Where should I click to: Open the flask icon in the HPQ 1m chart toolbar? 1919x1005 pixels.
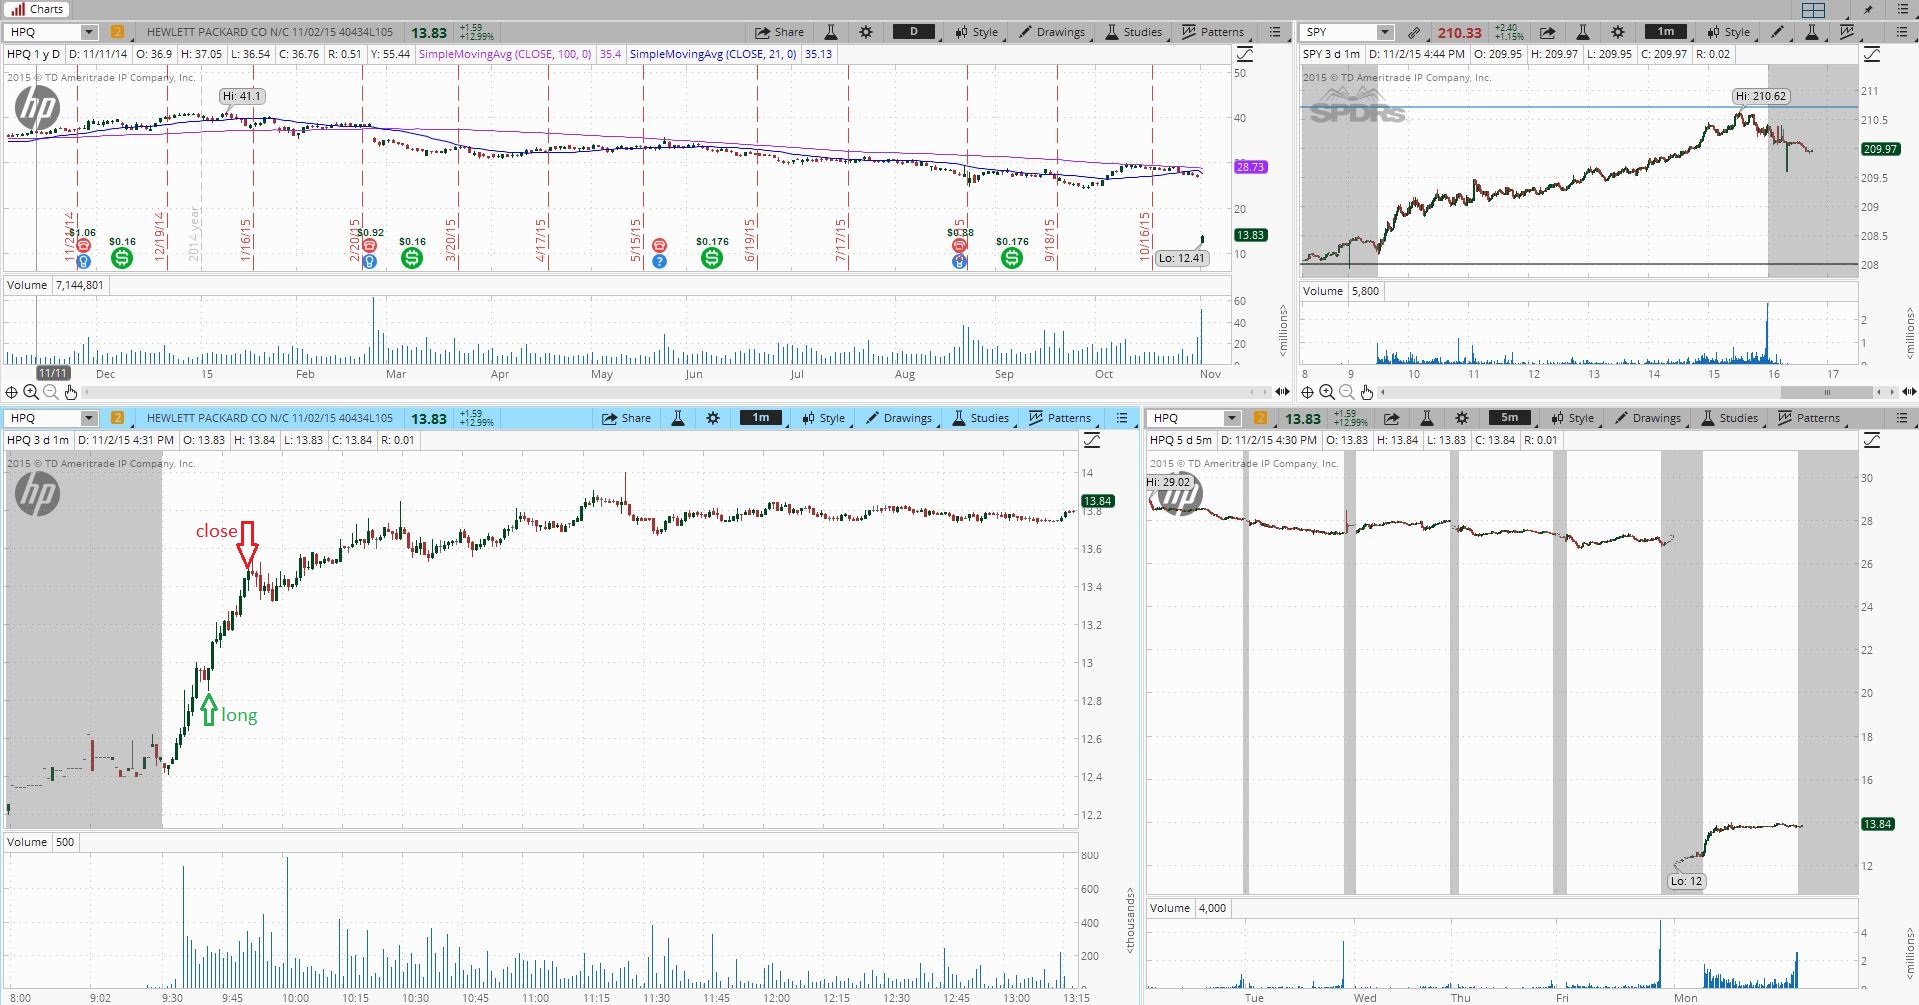click(678, 418)
